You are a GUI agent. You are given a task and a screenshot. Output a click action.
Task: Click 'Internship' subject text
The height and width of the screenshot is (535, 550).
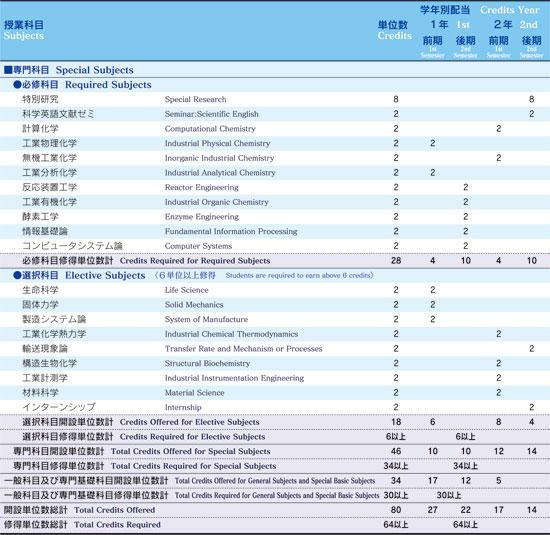pyautogui.click(x=183, y=407)
